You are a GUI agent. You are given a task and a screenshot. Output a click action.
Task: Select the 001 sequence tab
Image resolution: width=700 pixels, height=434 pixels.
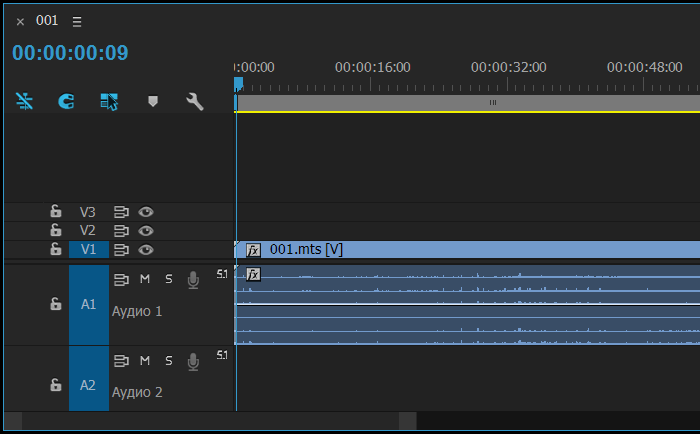coord(47,21)
